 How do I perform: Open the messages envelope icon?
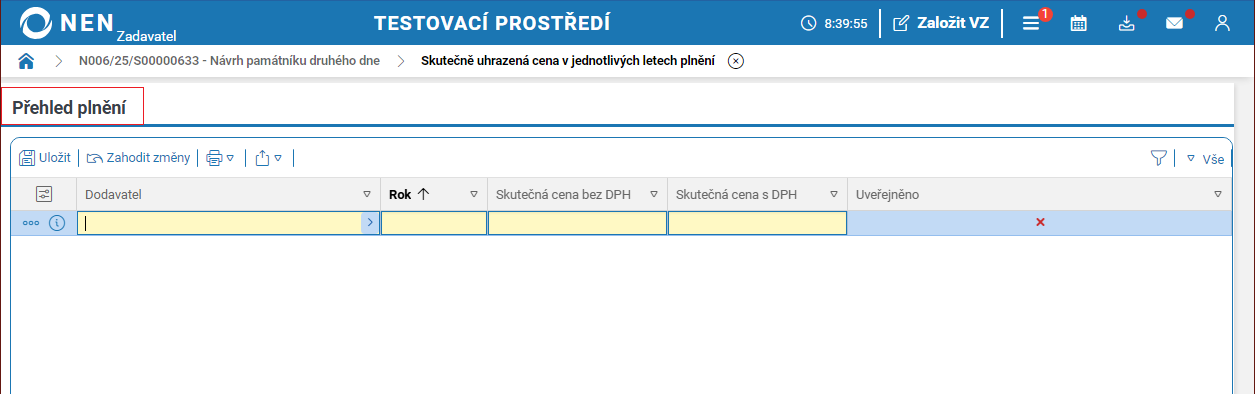click(1175, 23)
